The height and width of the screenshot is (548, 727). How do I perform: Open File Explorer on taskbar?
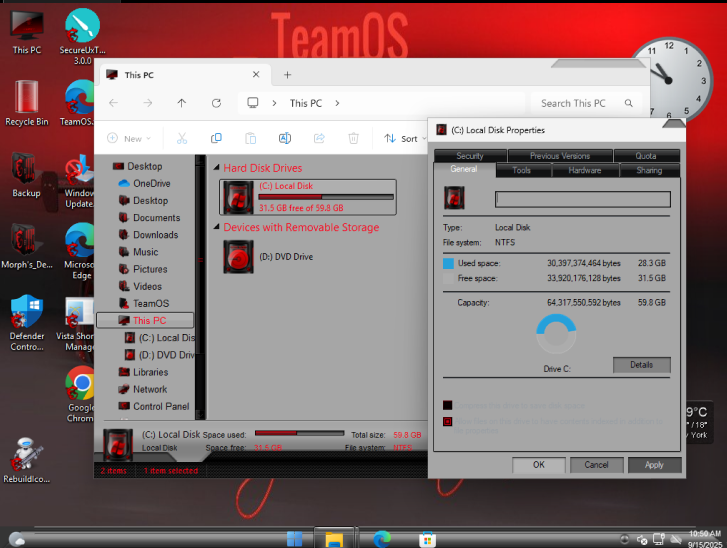point(334,539)
